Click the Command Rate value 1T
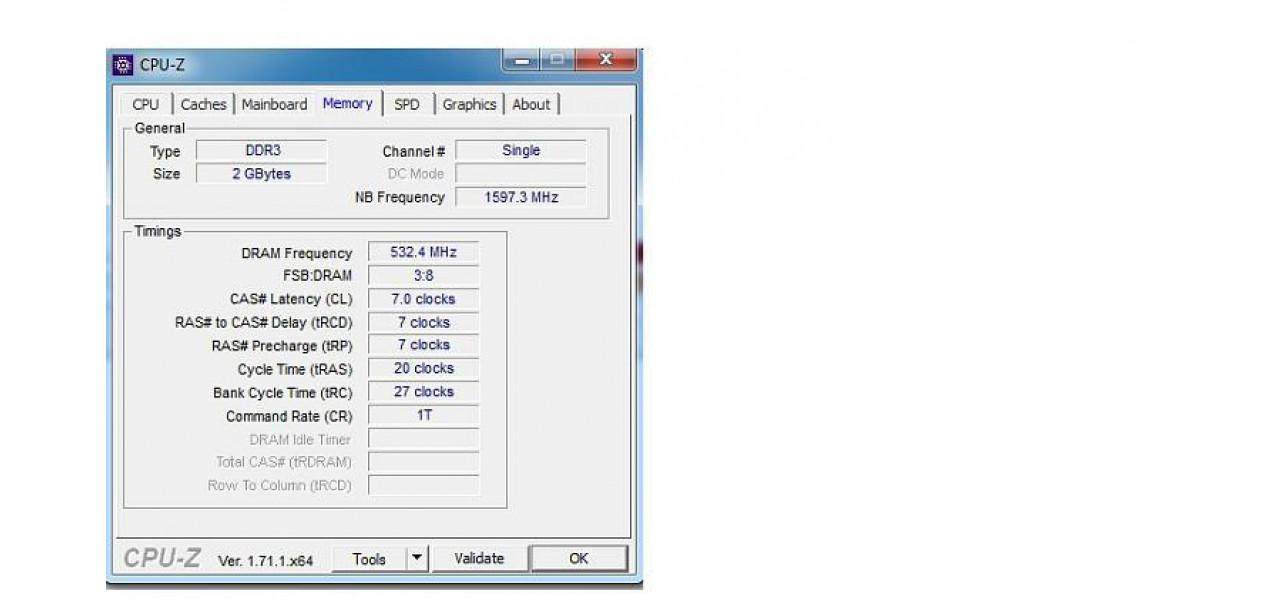Viewport: 1280px width, 600px height. coord(424,415)
